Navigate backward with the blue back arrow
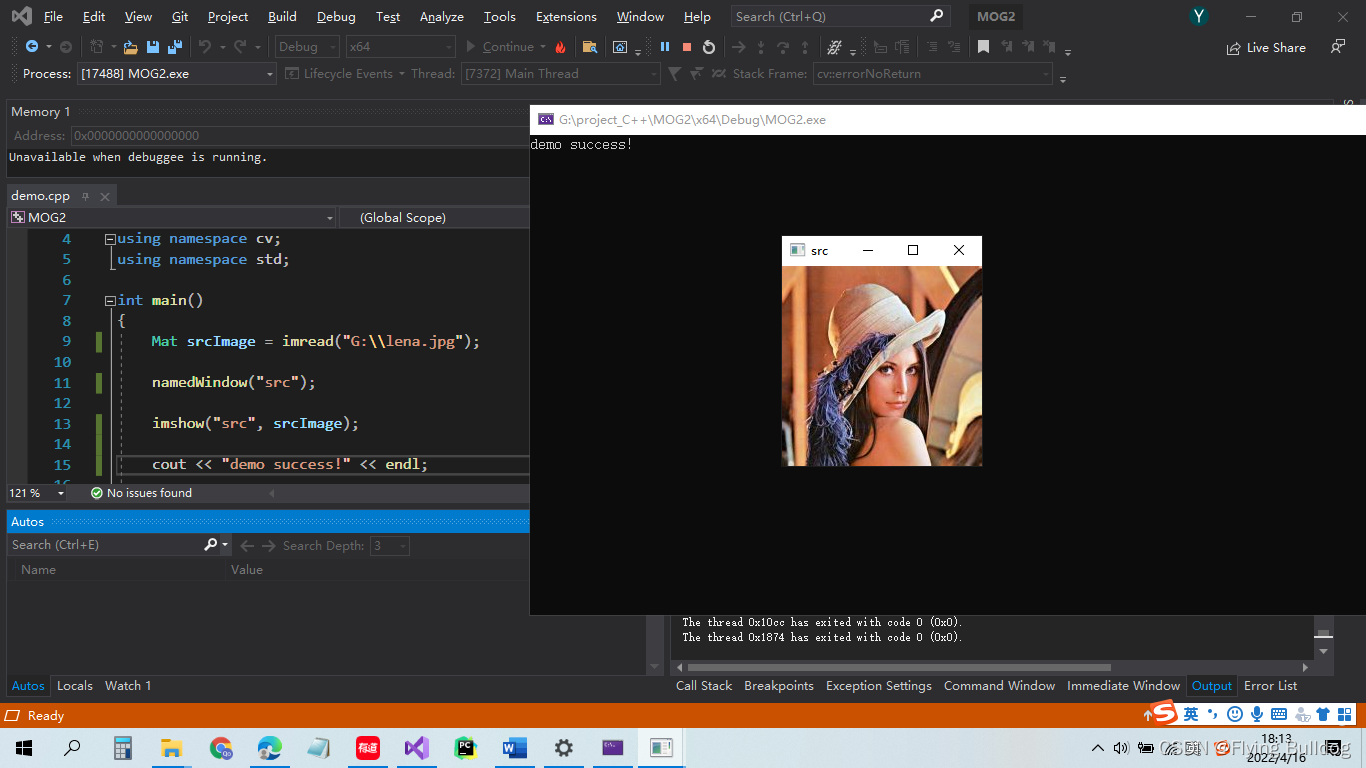 (x=32, y=47)
